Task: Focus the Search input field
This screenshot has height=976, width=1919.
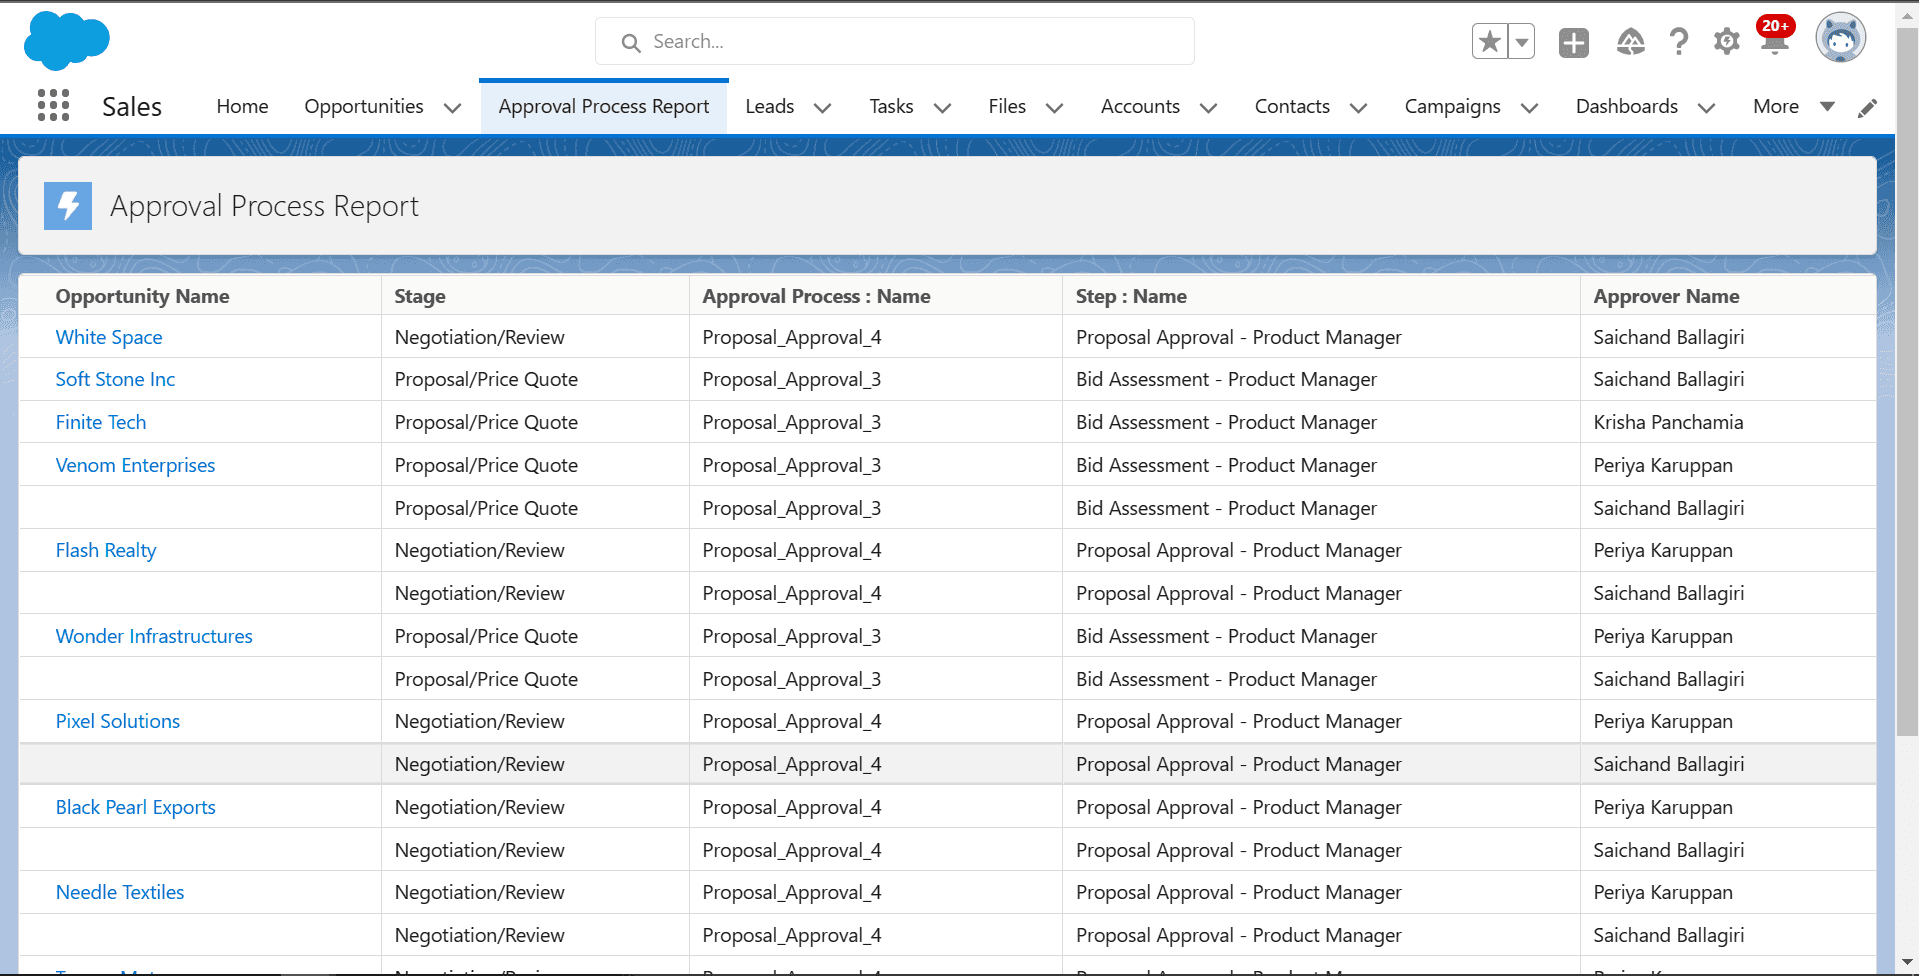Action: [895, 41]
